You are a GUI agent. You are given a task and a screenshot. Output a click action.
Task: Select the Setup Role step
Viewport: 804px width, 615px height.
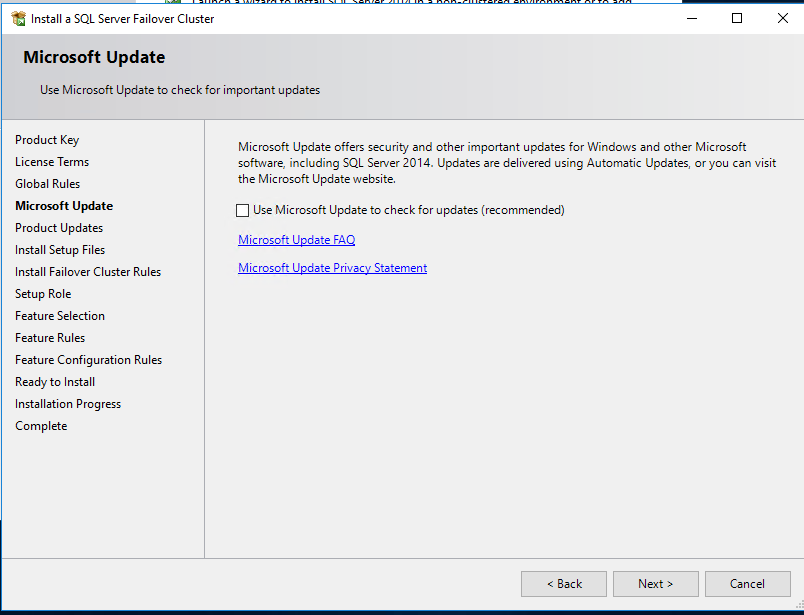(x=43, y=294)
